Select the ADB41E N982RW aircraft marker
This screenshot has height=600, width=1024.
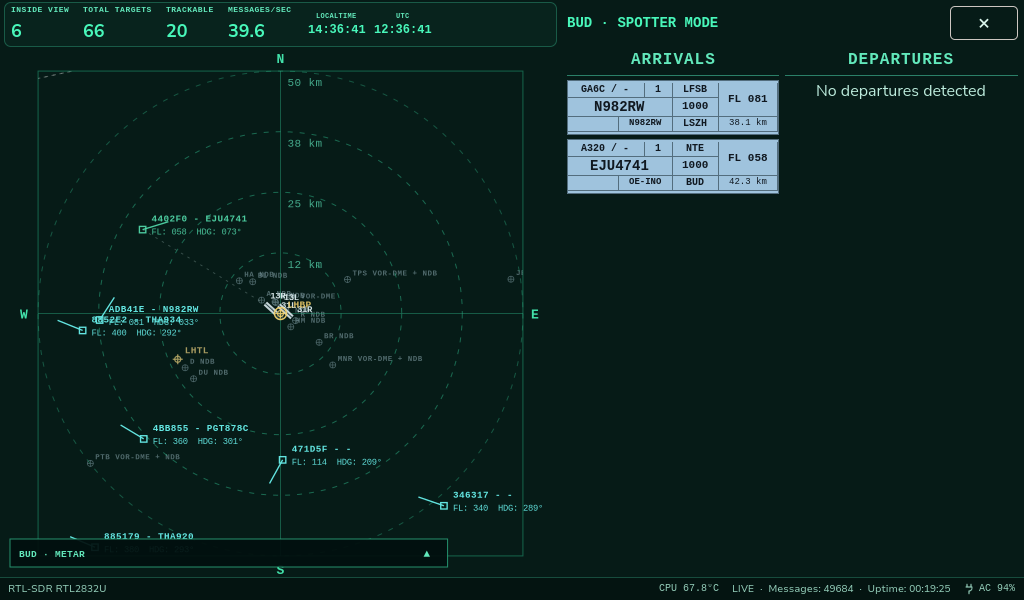tap(99, 320)
